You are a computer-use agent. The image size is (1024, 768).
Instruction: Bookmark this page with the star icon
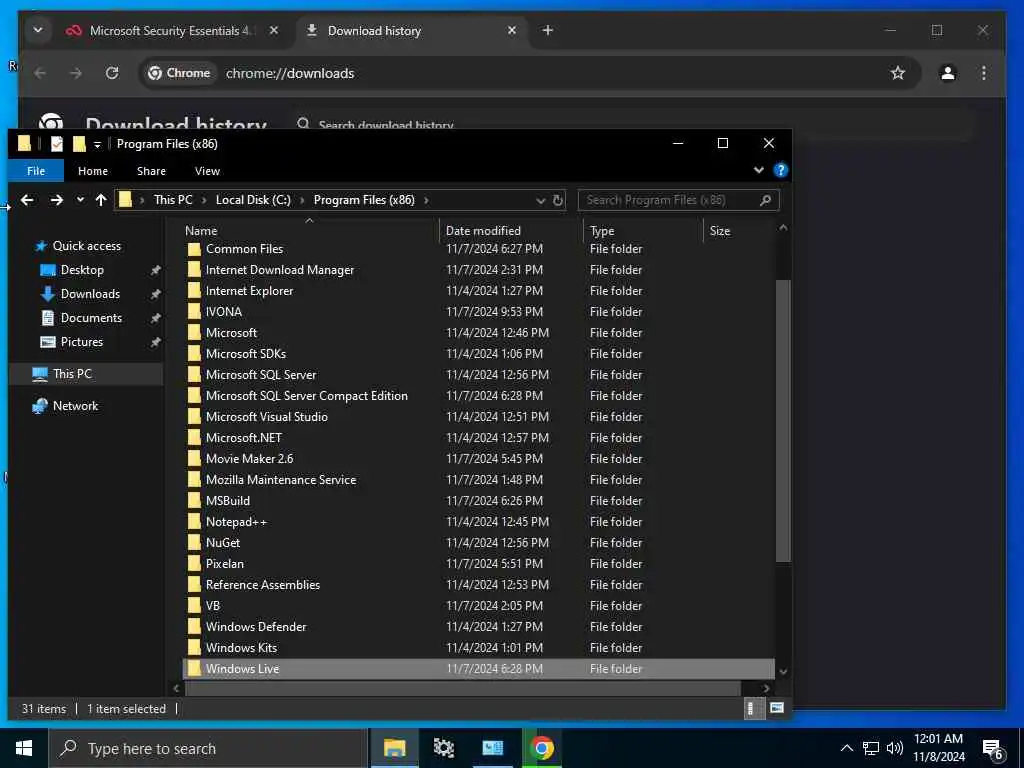point(898,73)
